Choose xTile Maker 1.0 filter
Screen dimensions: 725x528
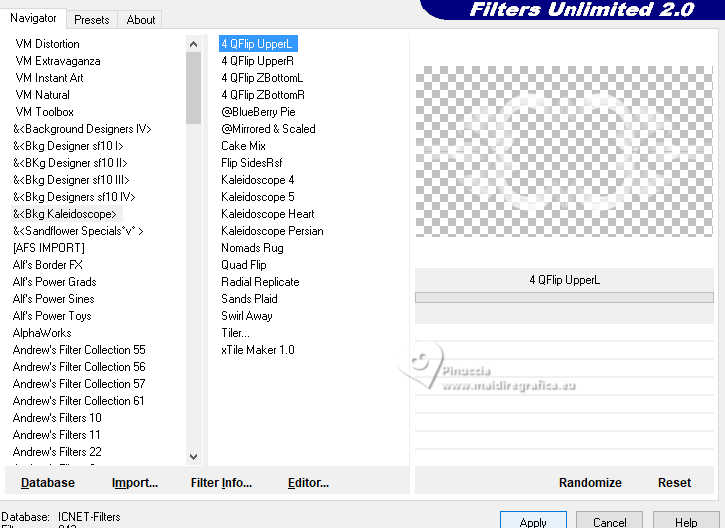coord(258,350)
